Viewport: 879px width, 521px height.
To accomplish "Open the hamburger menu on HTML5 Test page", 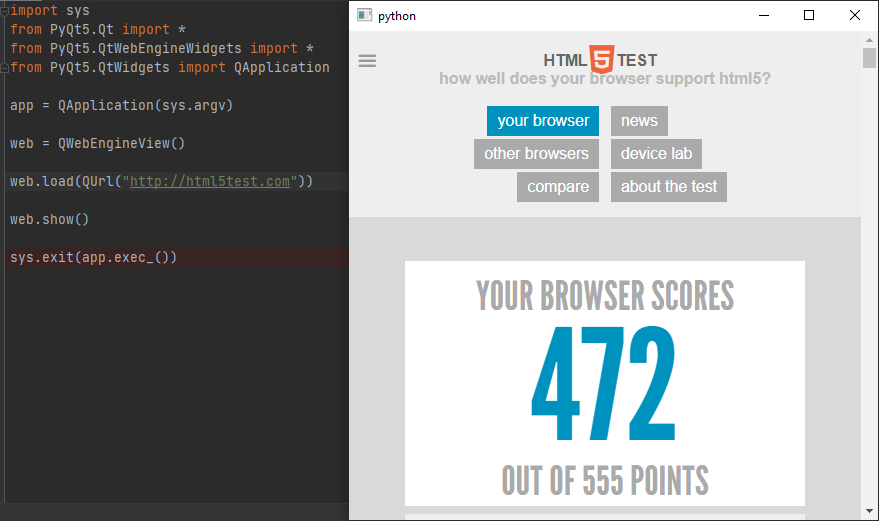I will pyautogui.click(x=367, y=61).
